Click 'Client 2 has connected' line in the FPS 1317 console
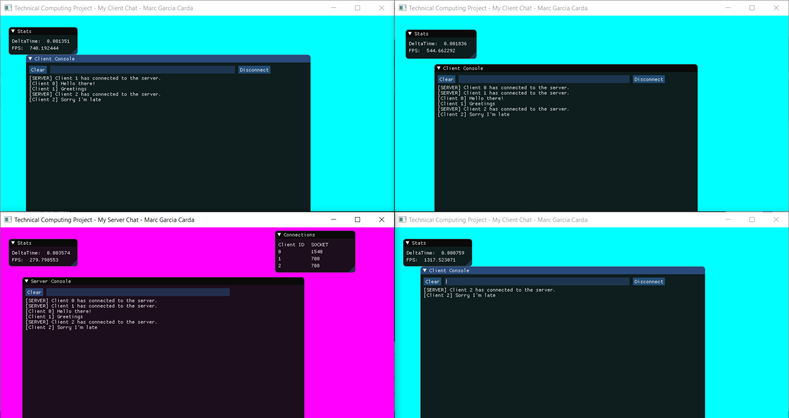789x418 pixels. tap(490, 290)
